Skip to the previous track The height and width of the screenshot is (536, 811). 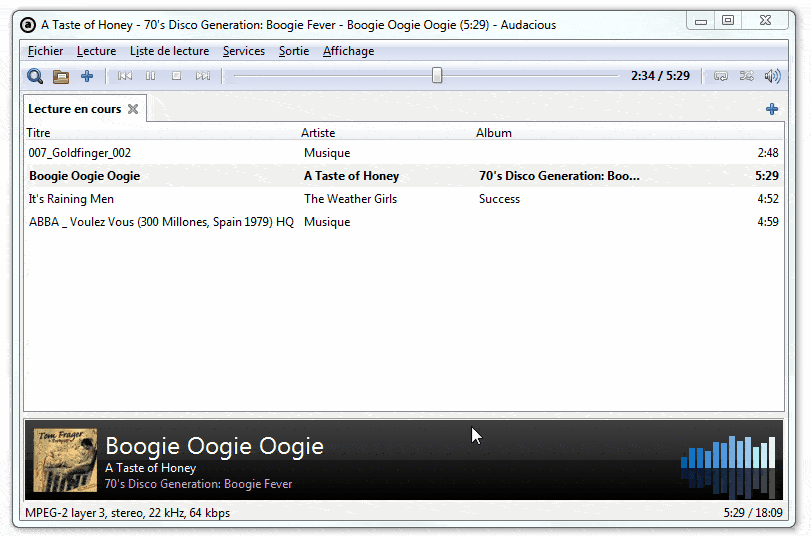click(125, 76)
